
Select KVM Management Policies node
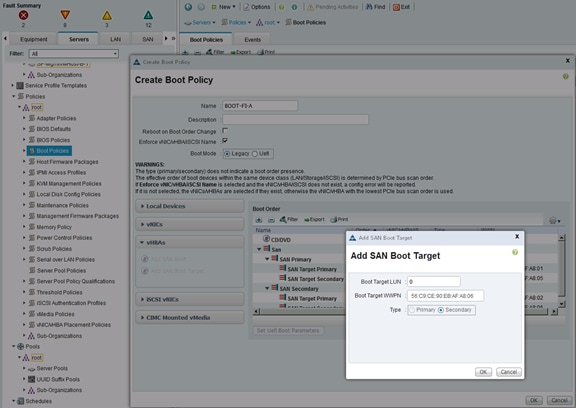point(69,183)
